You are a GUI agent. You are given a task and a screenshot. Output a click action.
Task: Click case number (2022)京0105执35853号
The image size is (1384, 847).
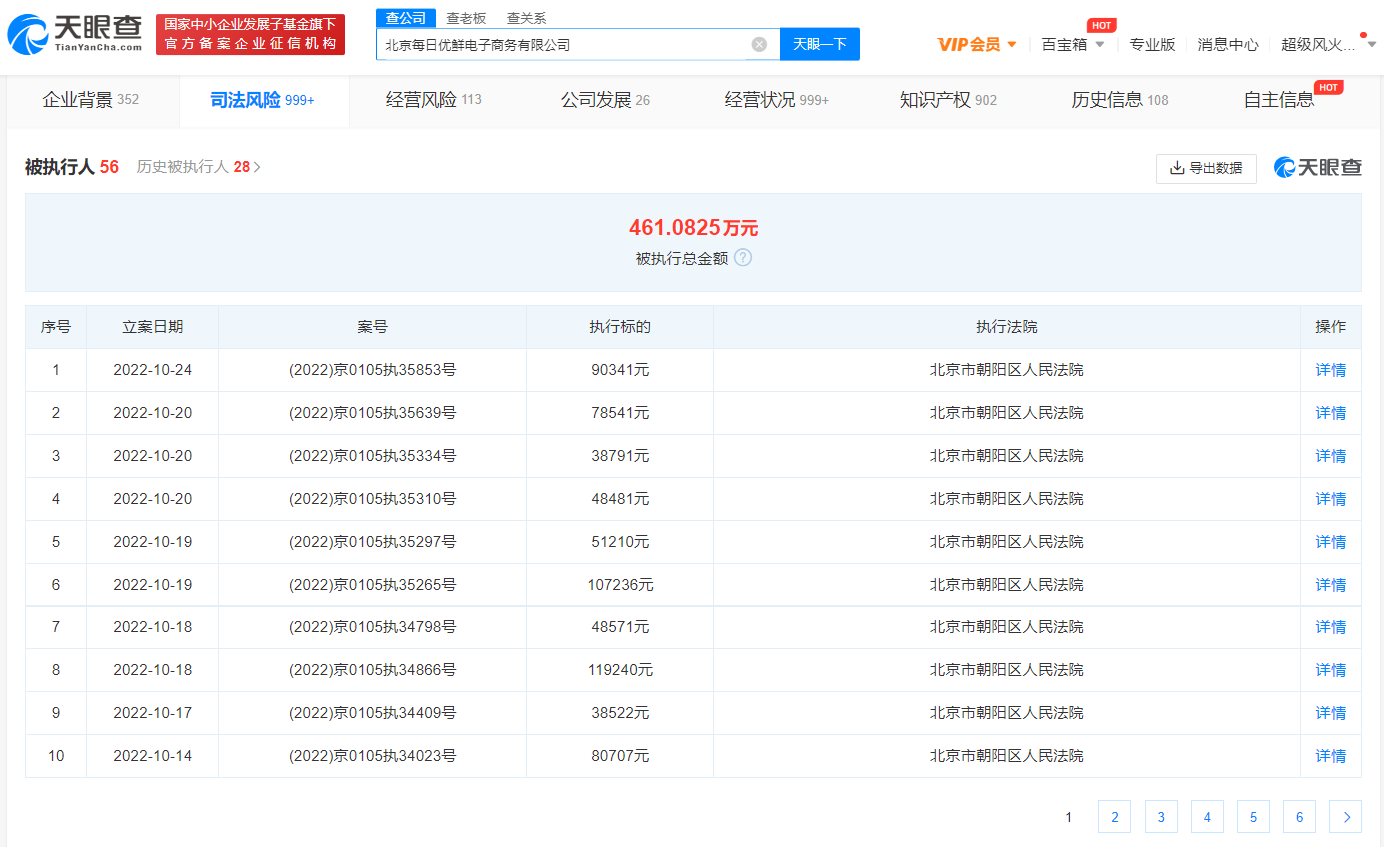tap(373, 370)
